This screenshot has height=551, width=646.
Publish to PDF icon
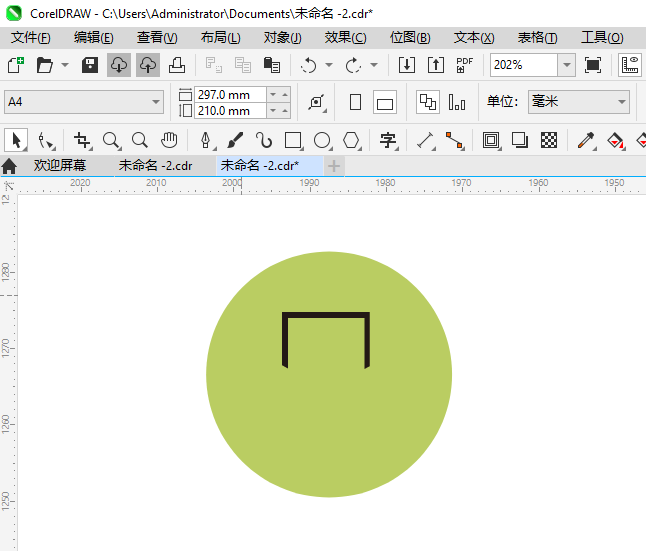click(464, 65)
